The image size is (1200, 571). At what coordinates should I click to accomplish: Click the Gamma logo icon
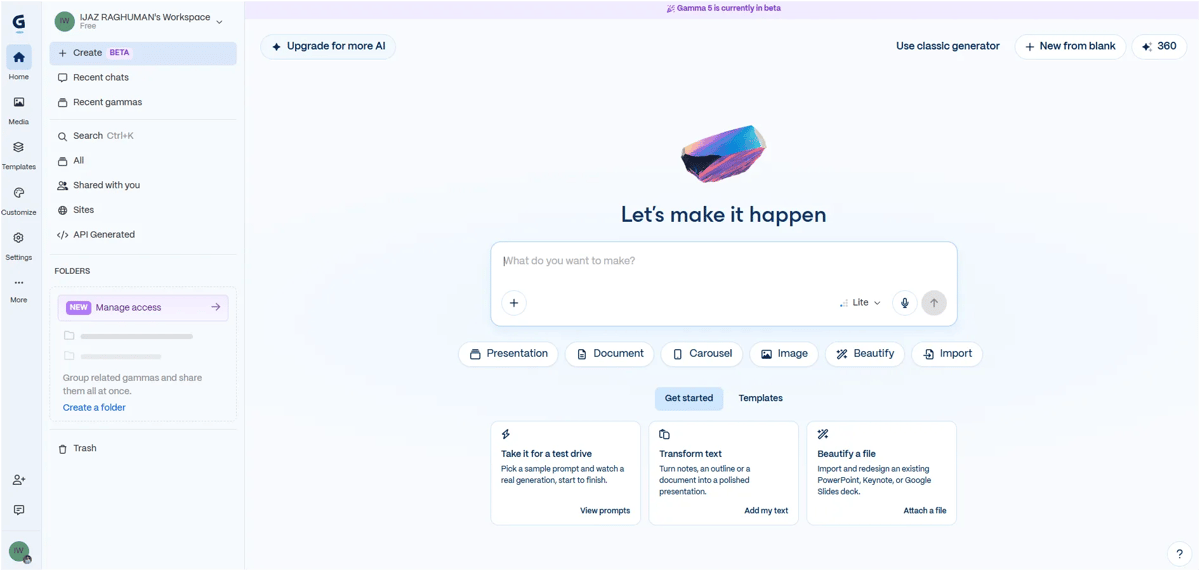18,22
